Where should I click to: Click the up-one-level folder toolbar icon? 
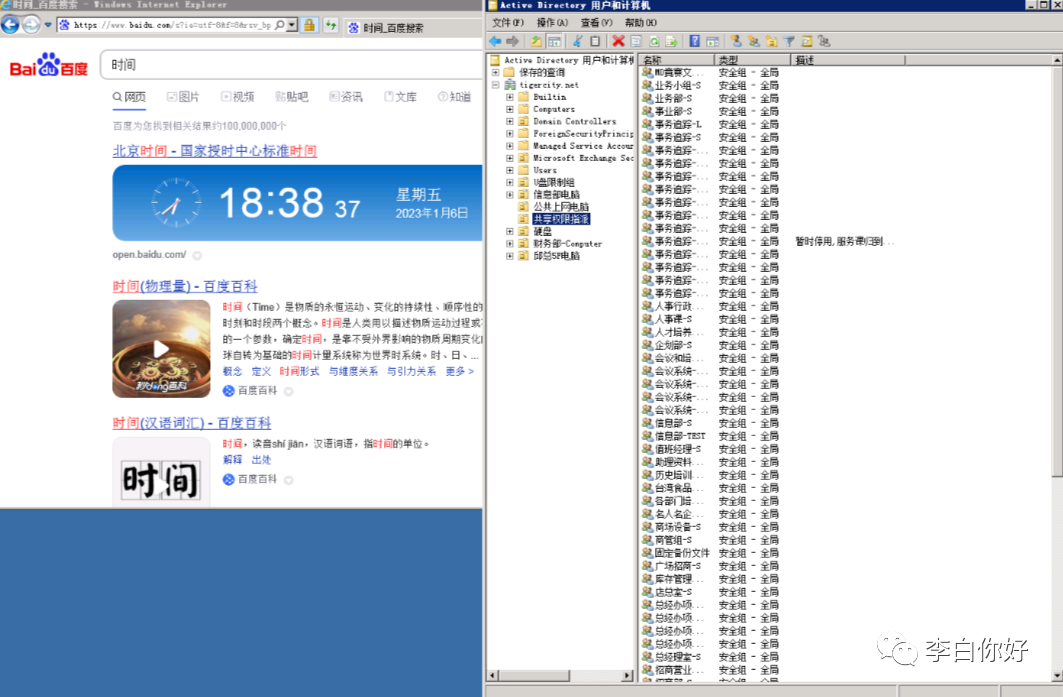[536, 41]
